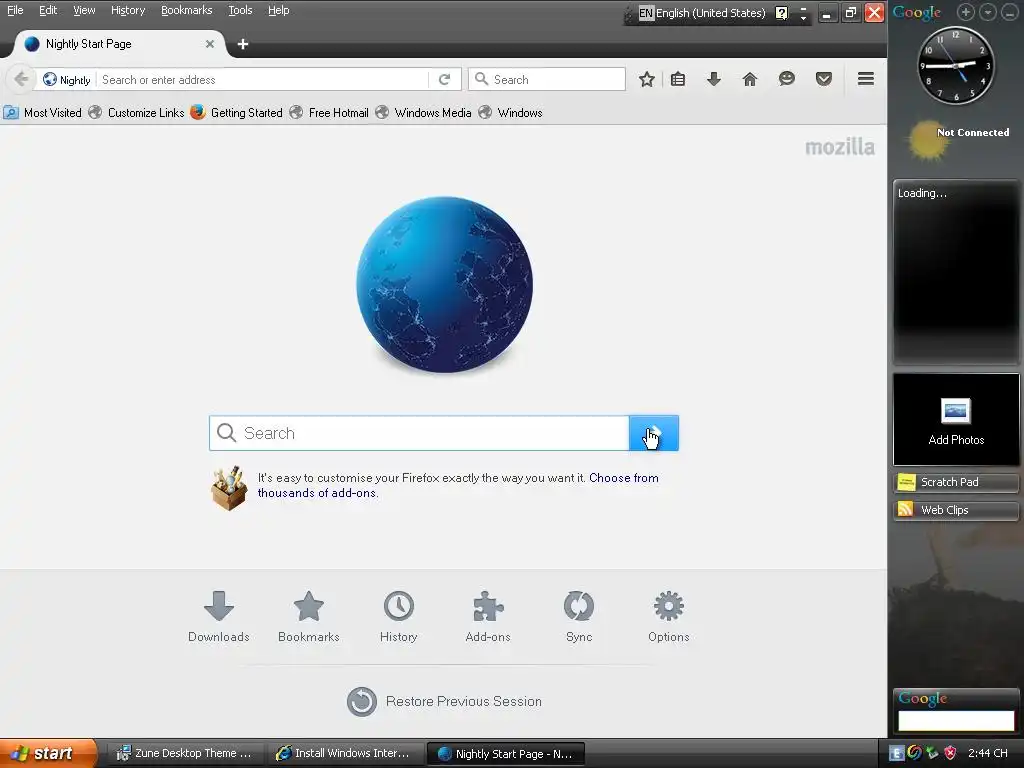This screenshot has width=1024, height=768.
Task: Focus the Google sidebar search field
Action: (x=956, y=720)
